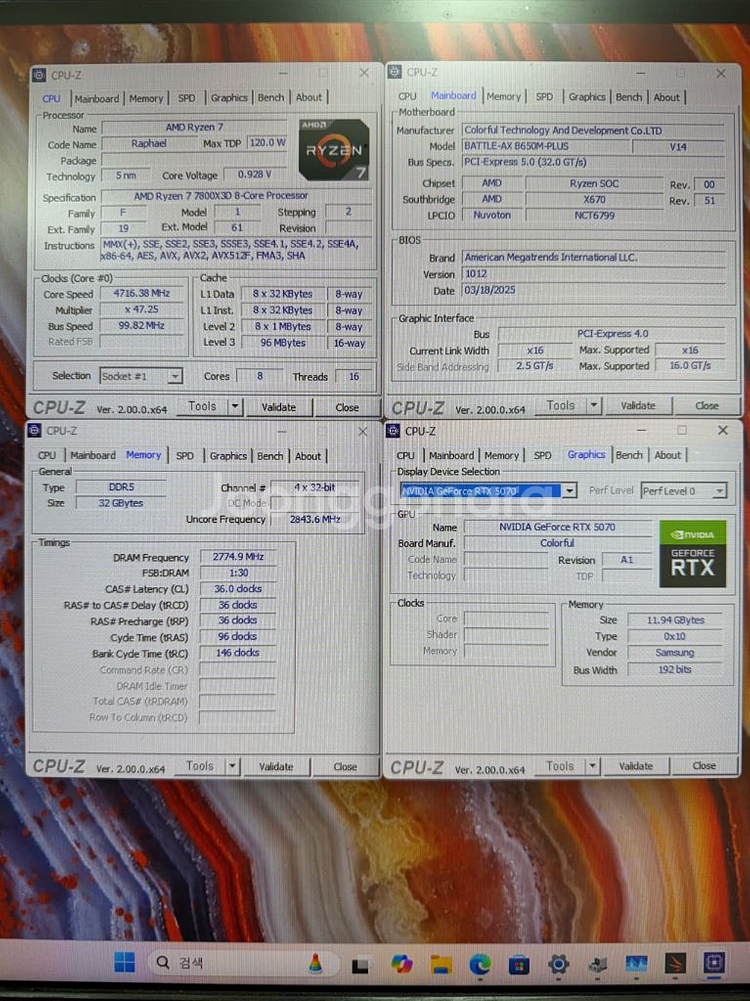Viewport: 750px width, 1001px height.
Task: Open Task View from the taskbar
Action: (360, 965)
